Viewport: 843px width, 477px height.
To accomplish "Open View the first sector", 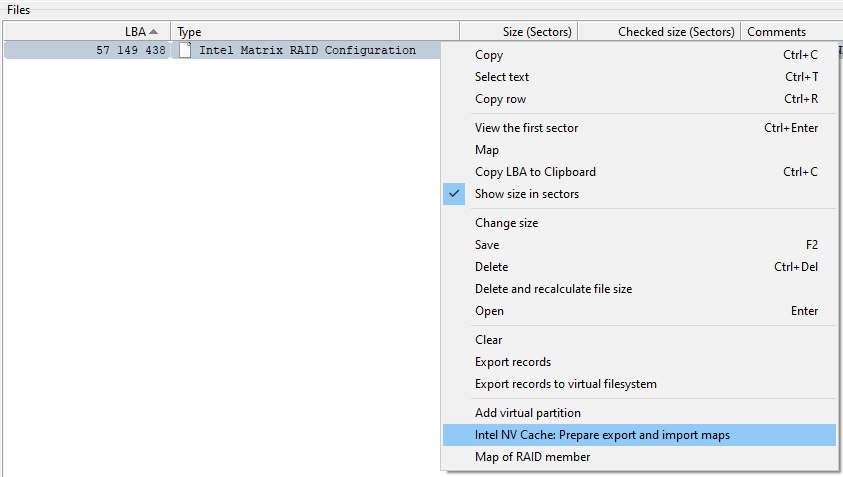I will pyautogui.click(x=526, y=128).
